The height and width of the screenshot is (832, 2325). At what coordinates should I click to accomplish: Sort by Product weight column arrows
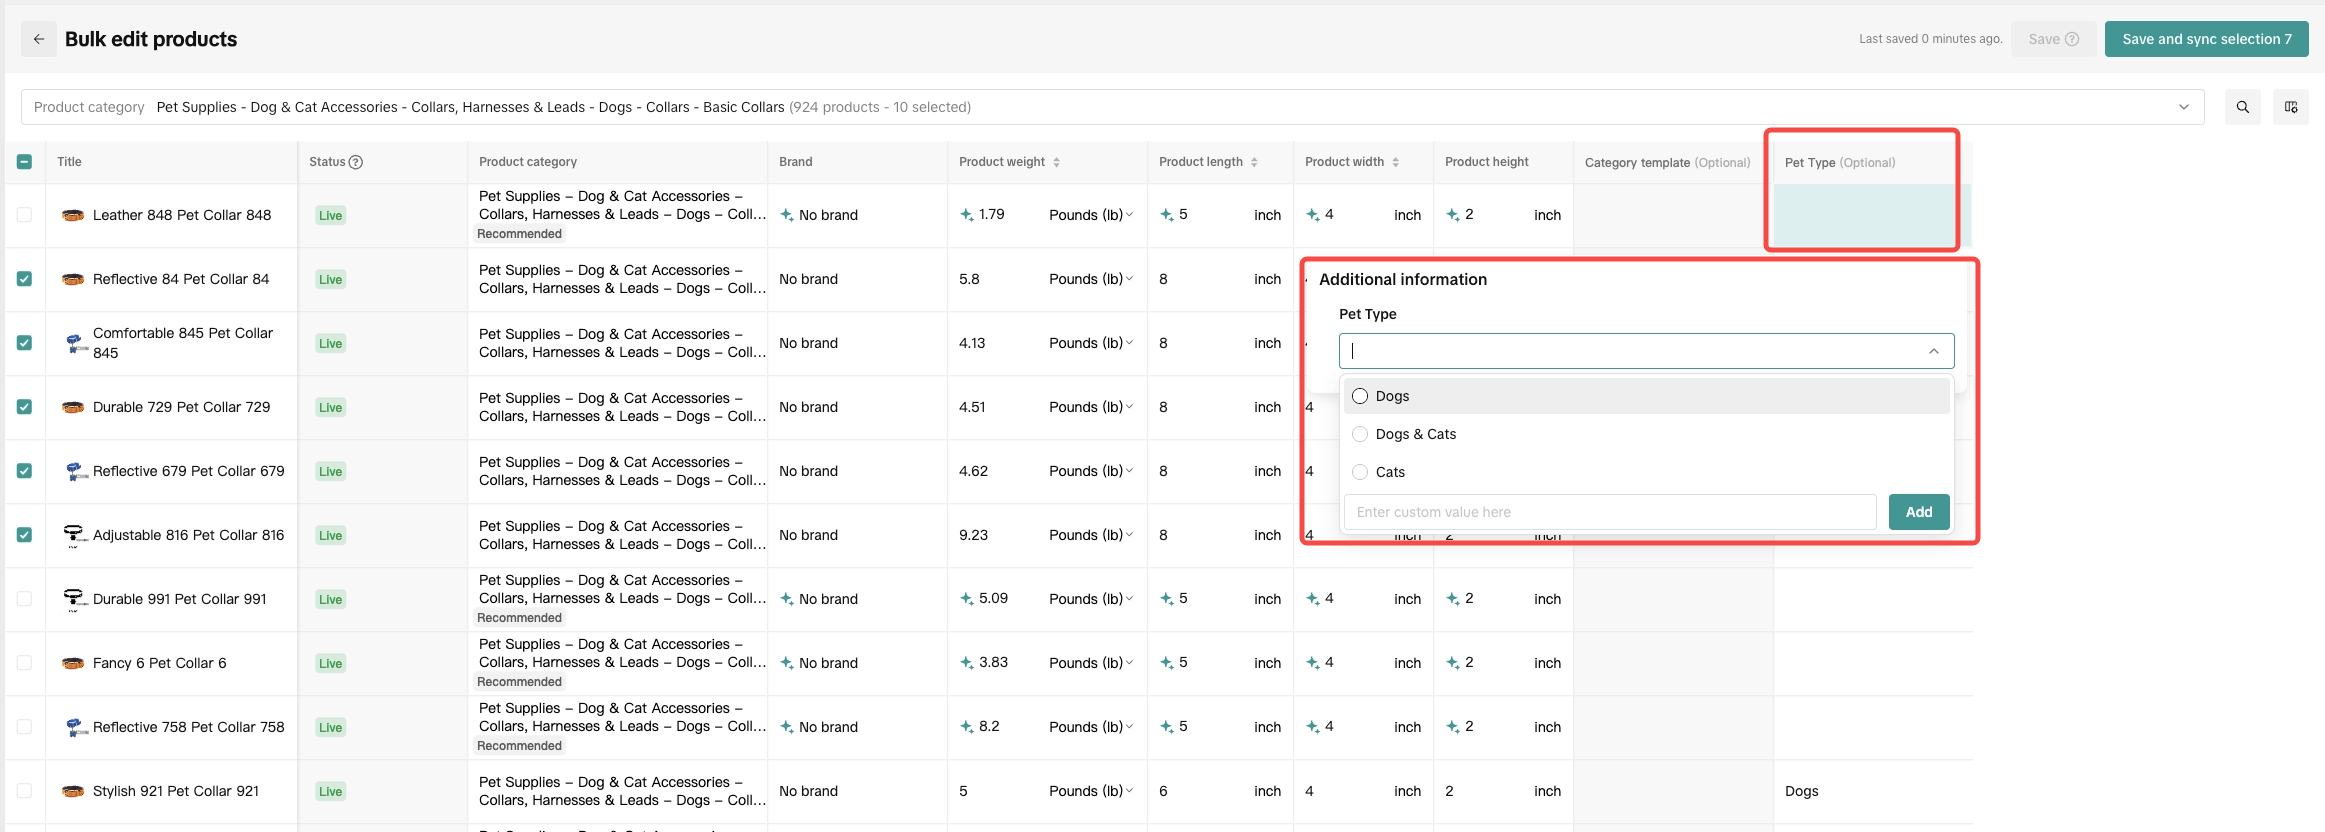(x=1056, y=162)
